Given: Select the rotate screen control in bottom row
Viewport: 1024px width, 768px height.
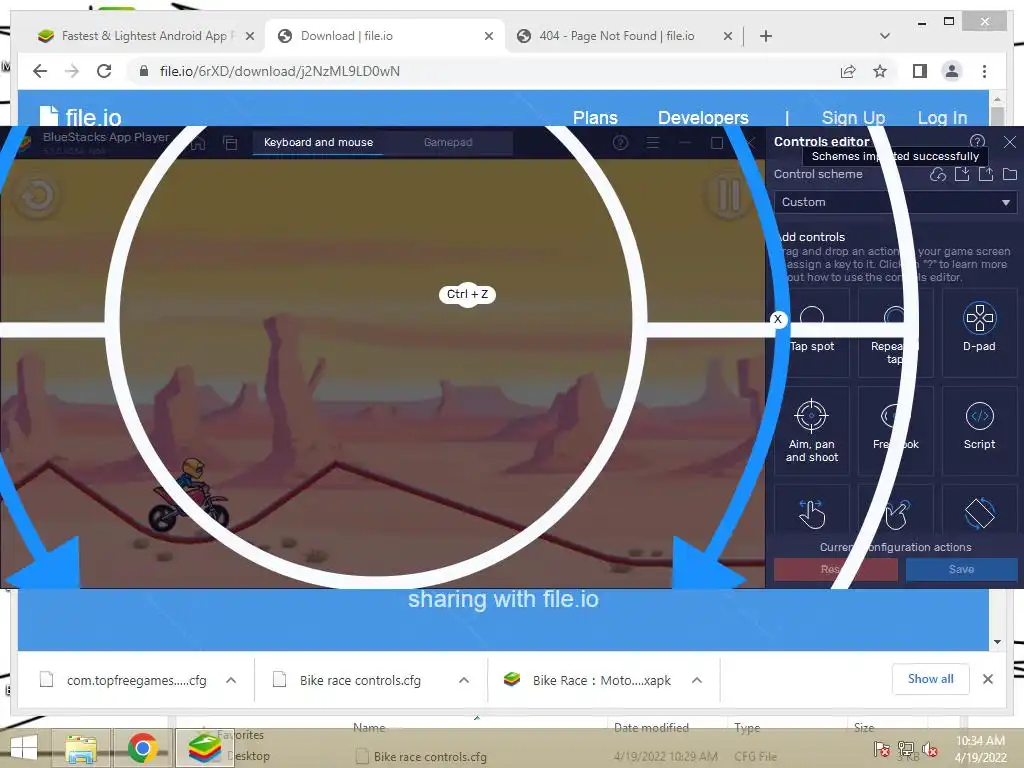Looking at the screenshot, I should coord(979,513).
